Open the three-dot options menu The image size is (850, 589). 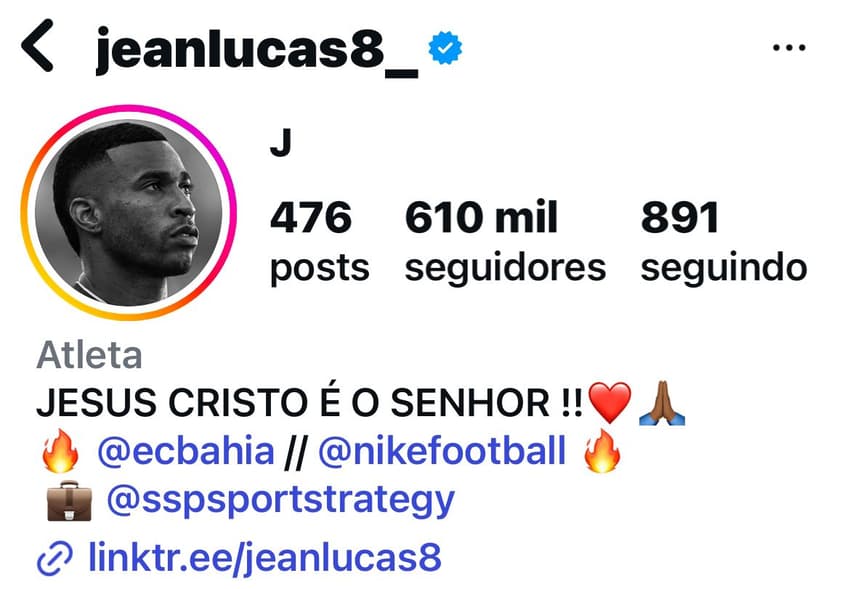[789, 48]
